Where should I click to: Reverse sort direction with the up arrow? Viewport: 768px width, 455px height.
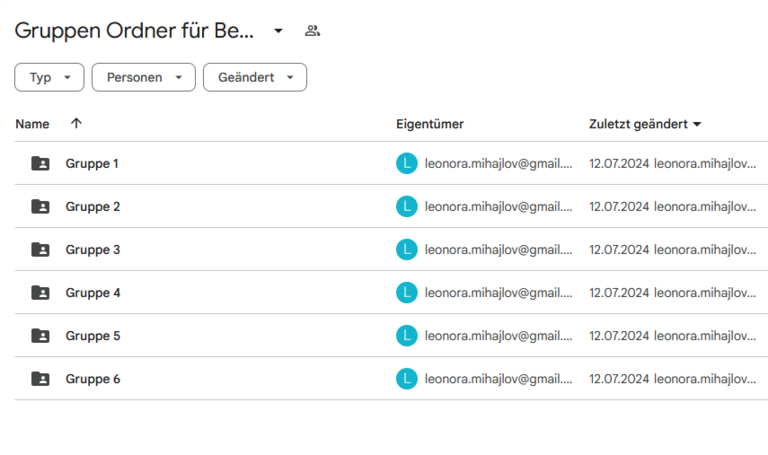click(x=76, y=123)
